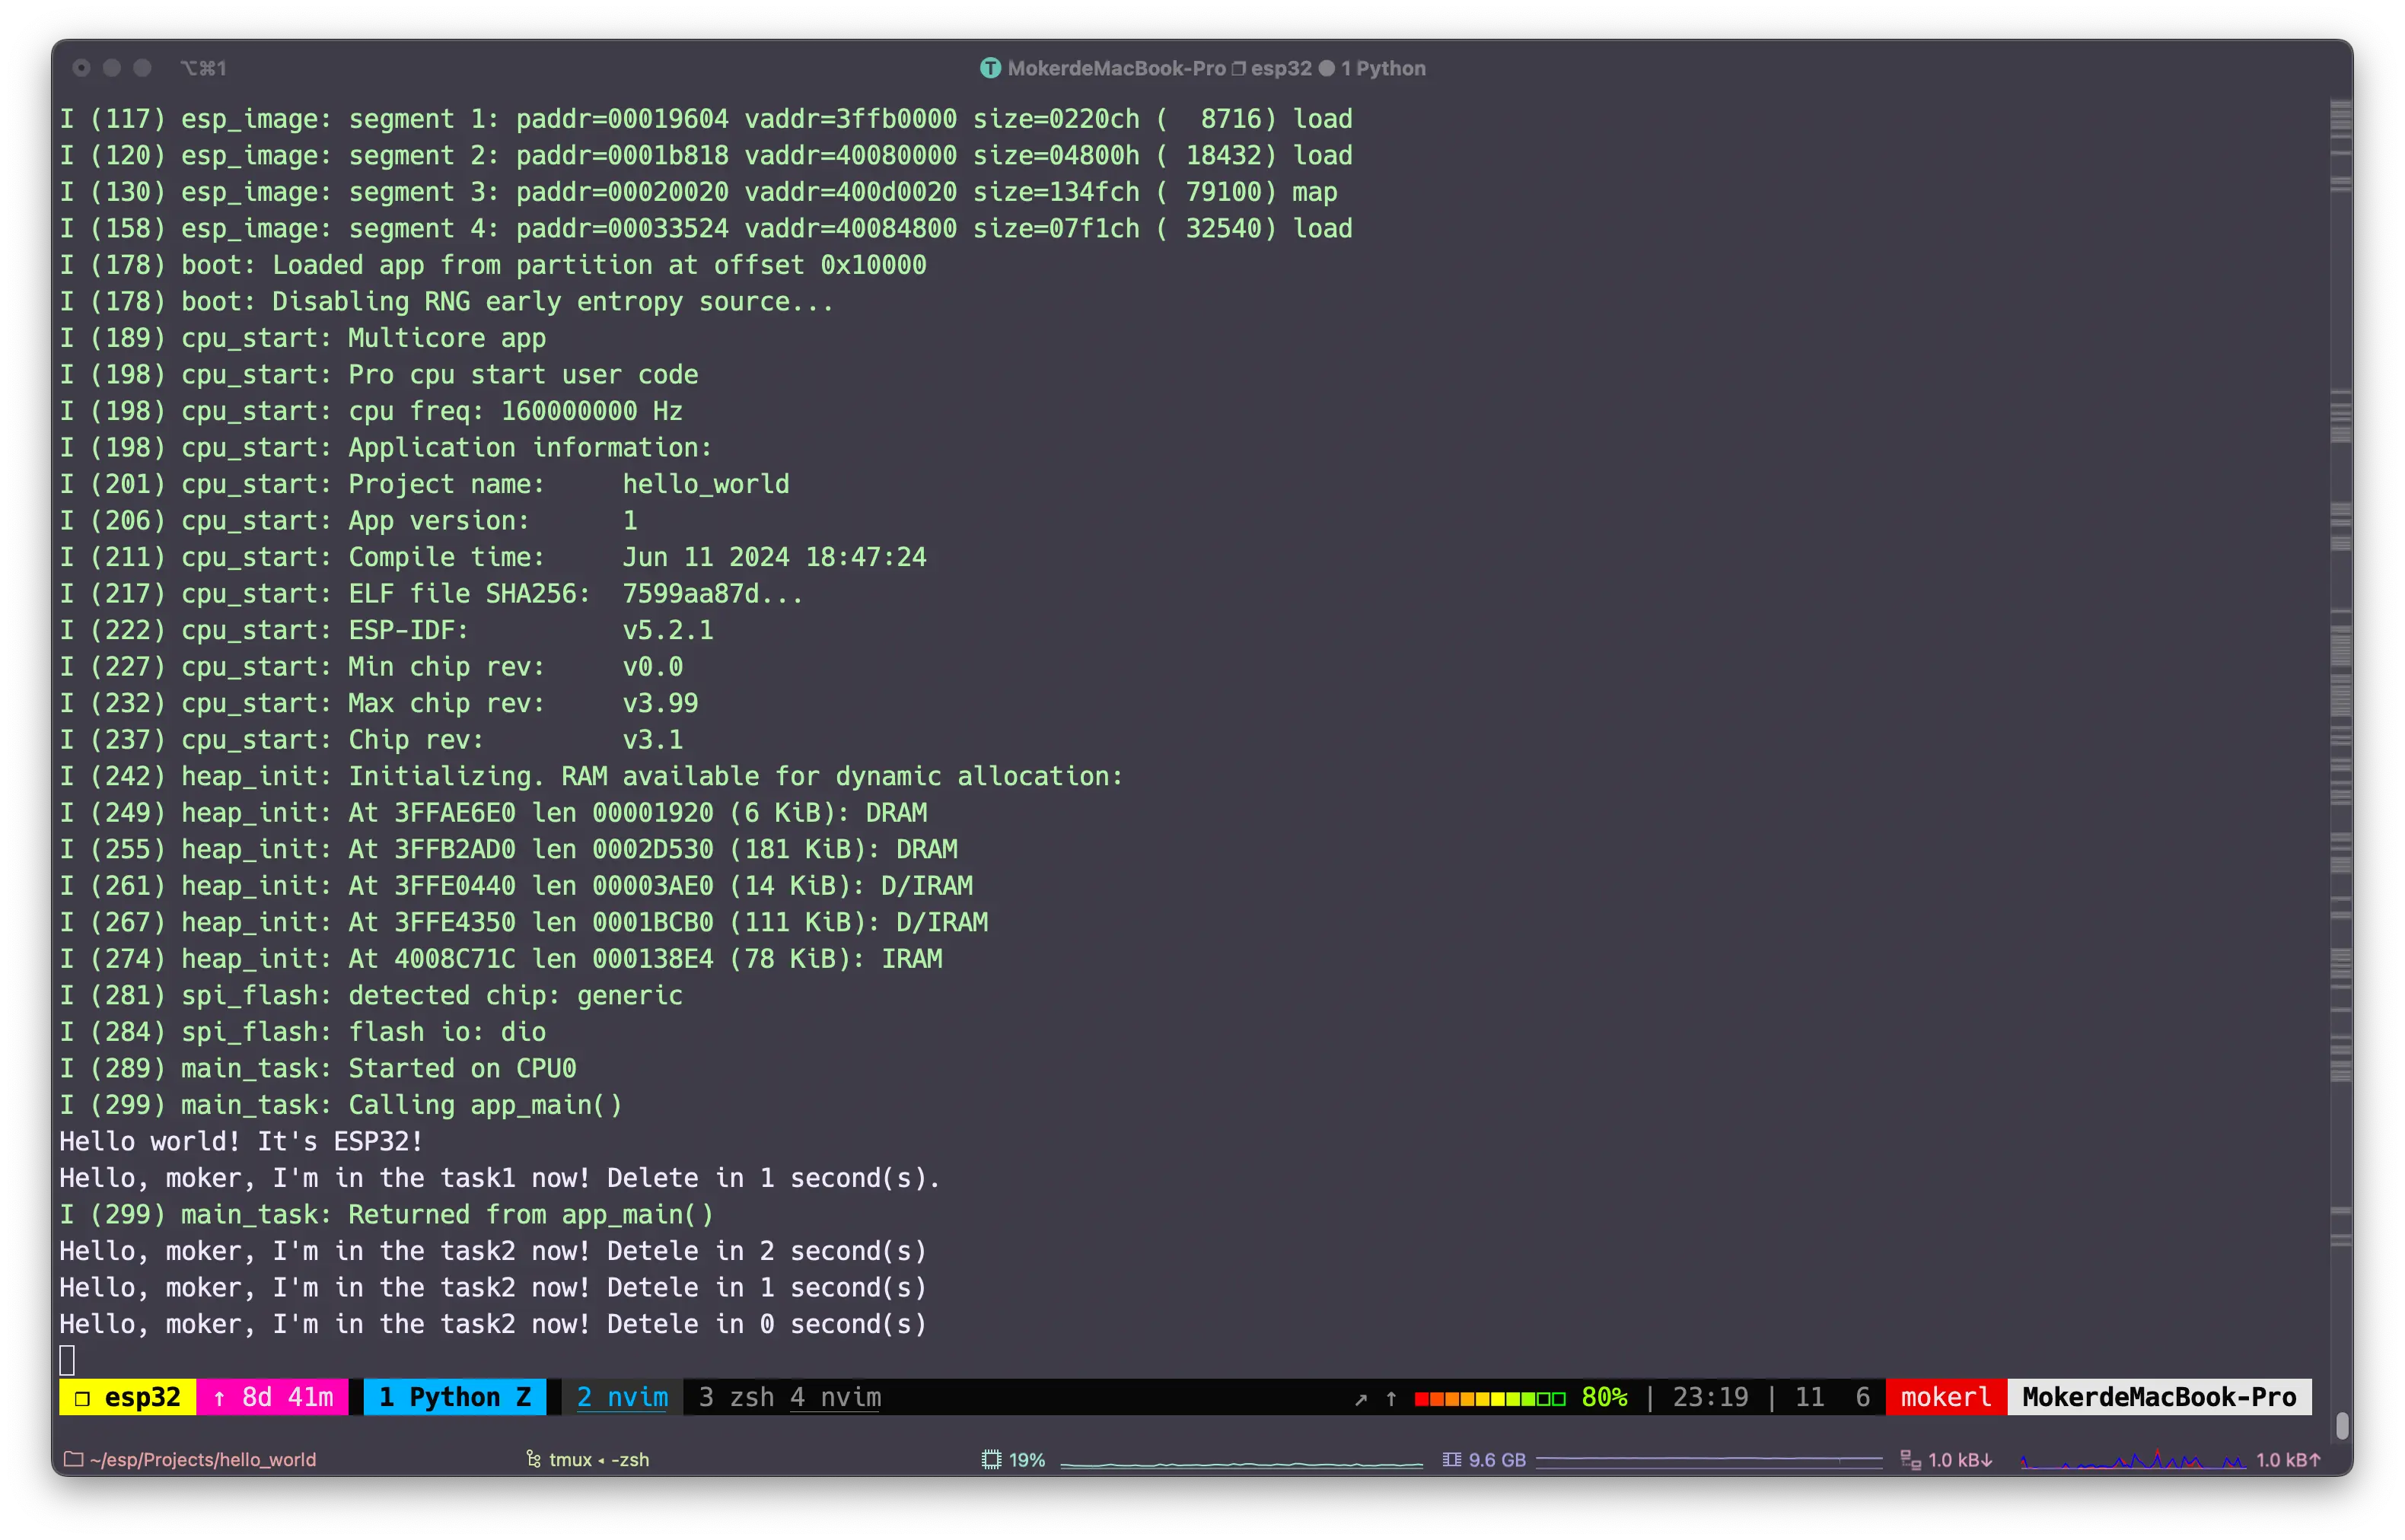Click the terminal cursor block

pyautogui.click(x=67, y=1360)
